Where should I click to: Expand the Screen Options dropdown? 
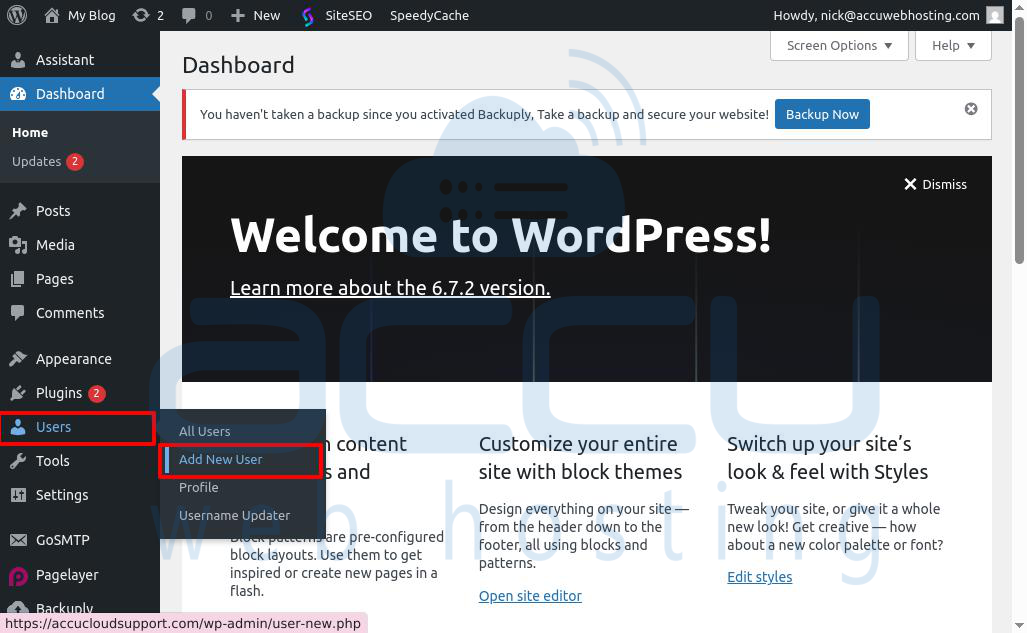click(839, 45)
